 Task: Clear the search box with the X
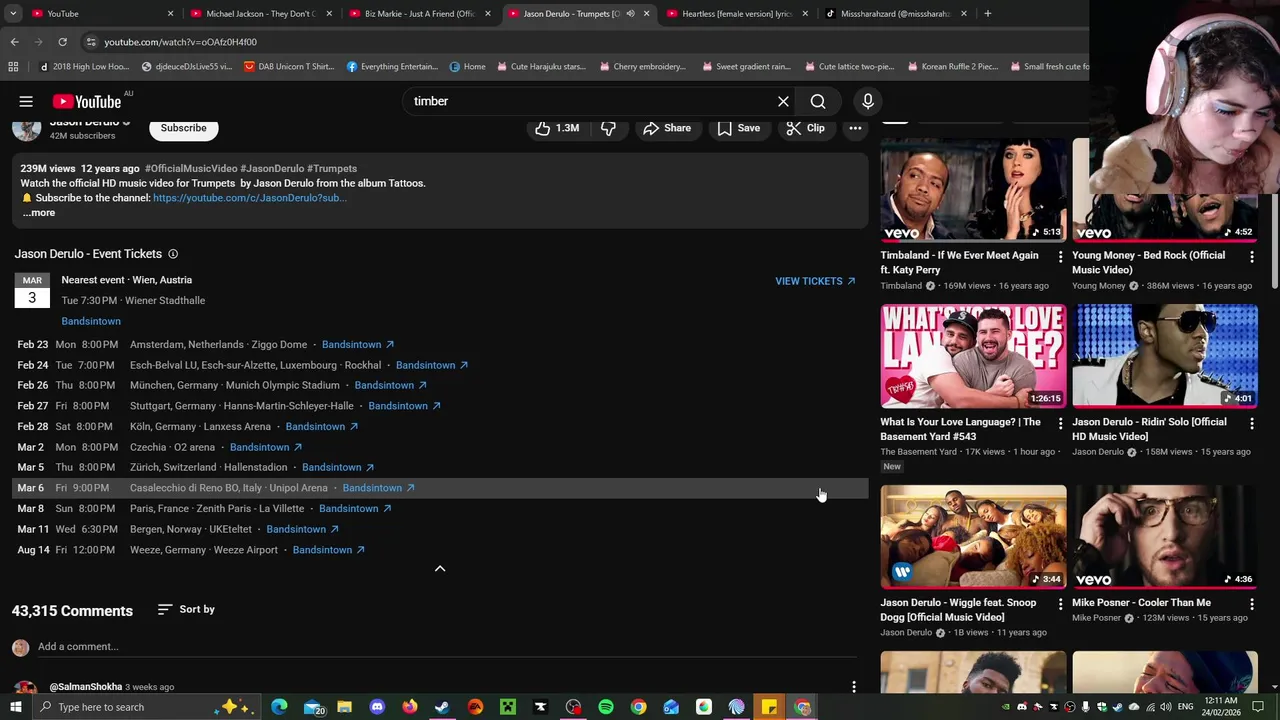point(783,101)
